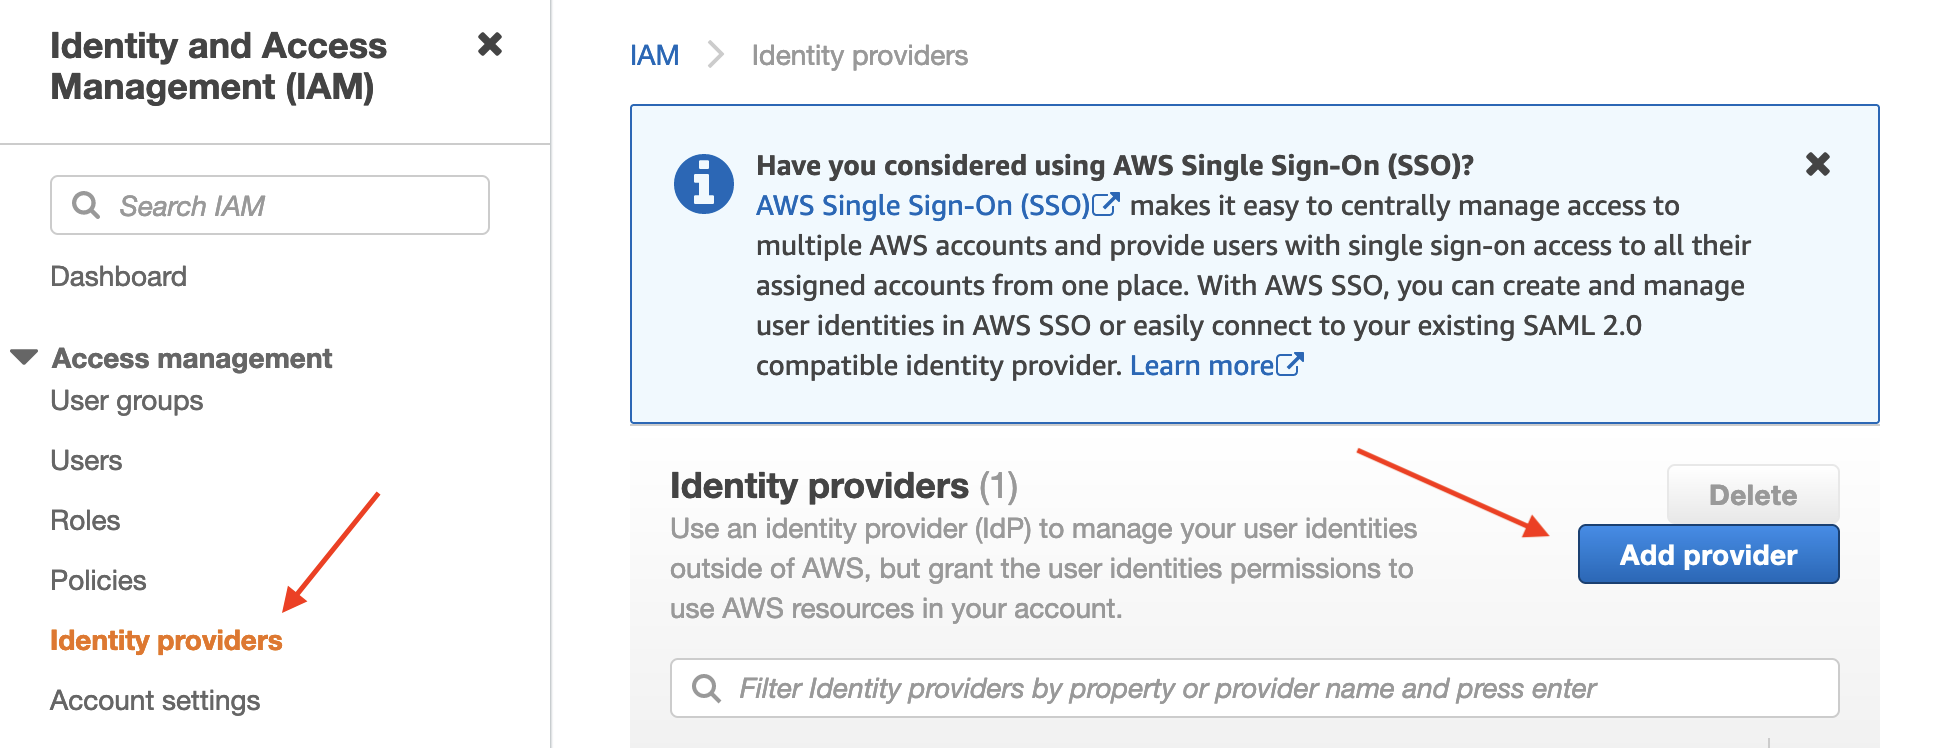
Task: Click the breadcrumb chevron separator
Action: (715, 55)
